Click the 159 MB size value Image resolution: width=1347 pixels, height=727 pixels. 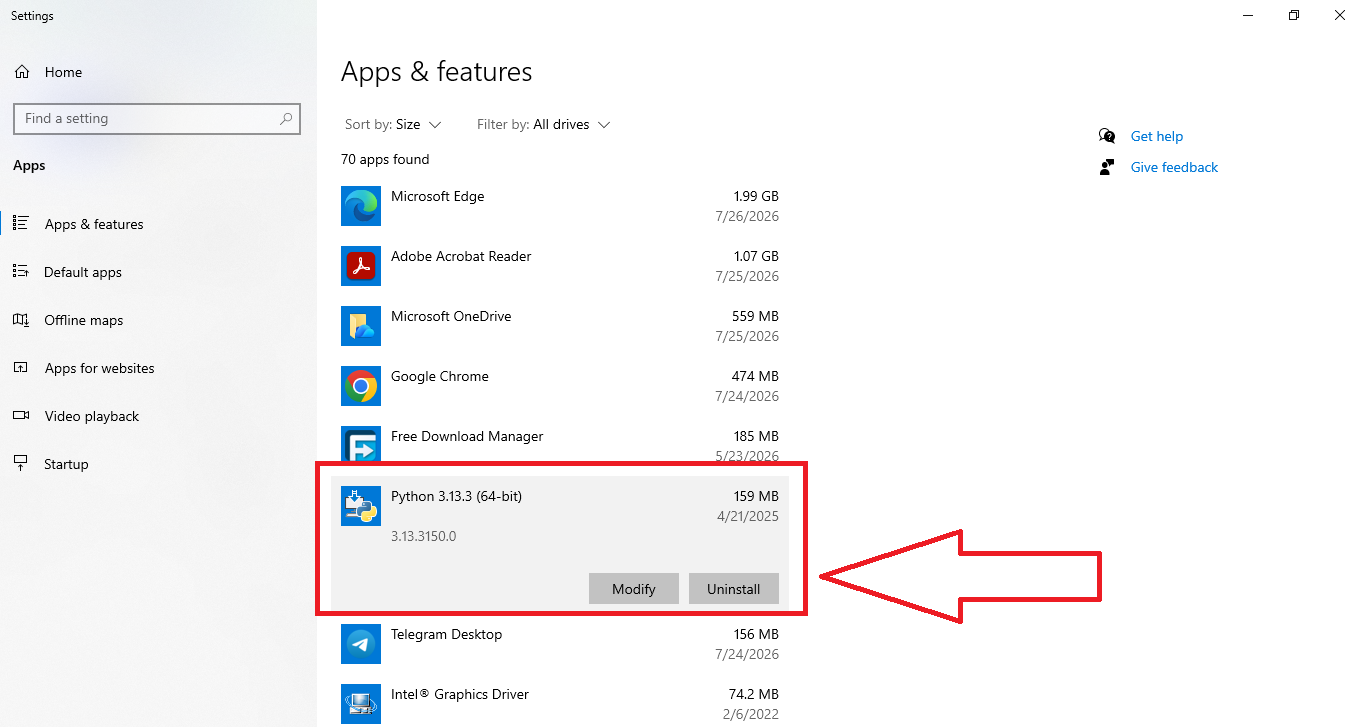(756, 496)
